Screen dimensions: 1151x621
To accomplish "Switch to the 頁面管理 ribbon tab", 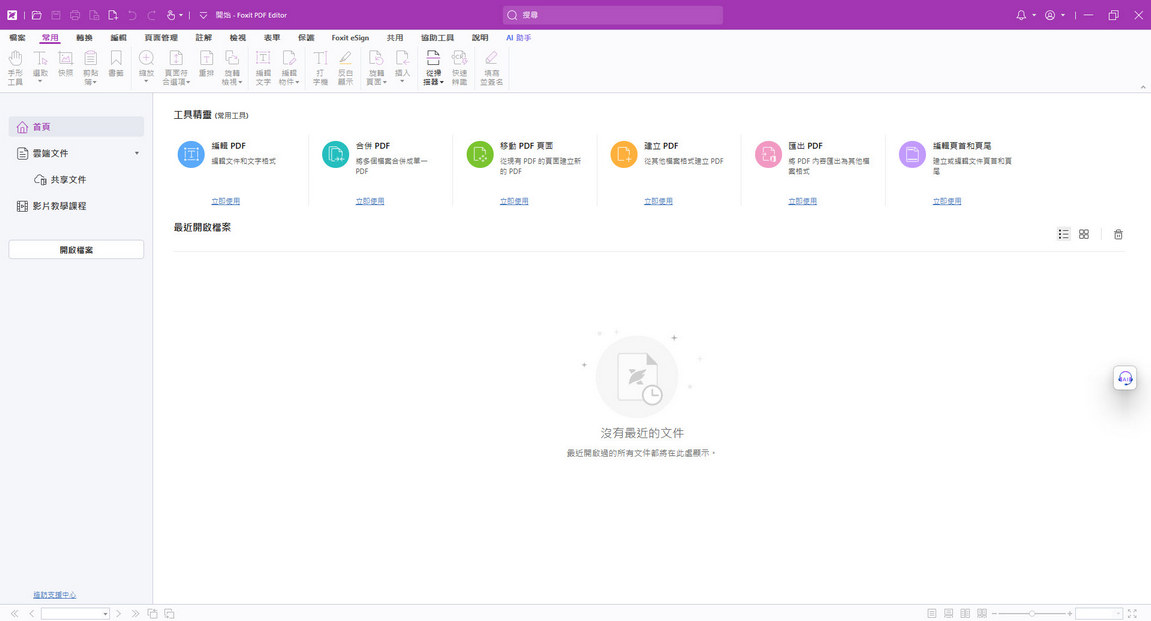I will click(160, 37).
